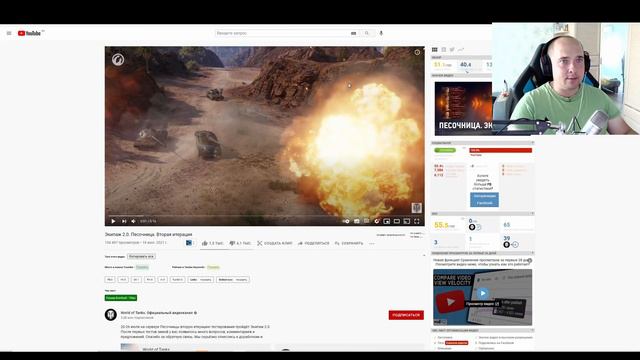Toggle the autoplay switch in the player
Screen dimensions: 640x360
point(346,221)
